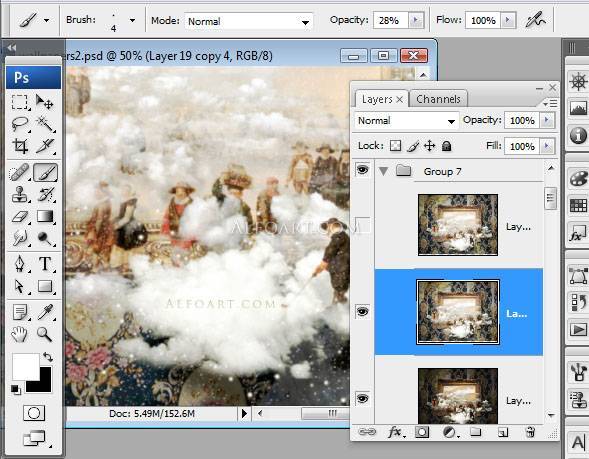Viewport: 589px width, 459px height.
Task: Enable airbrush in options bar
Action: pos(535,20)
